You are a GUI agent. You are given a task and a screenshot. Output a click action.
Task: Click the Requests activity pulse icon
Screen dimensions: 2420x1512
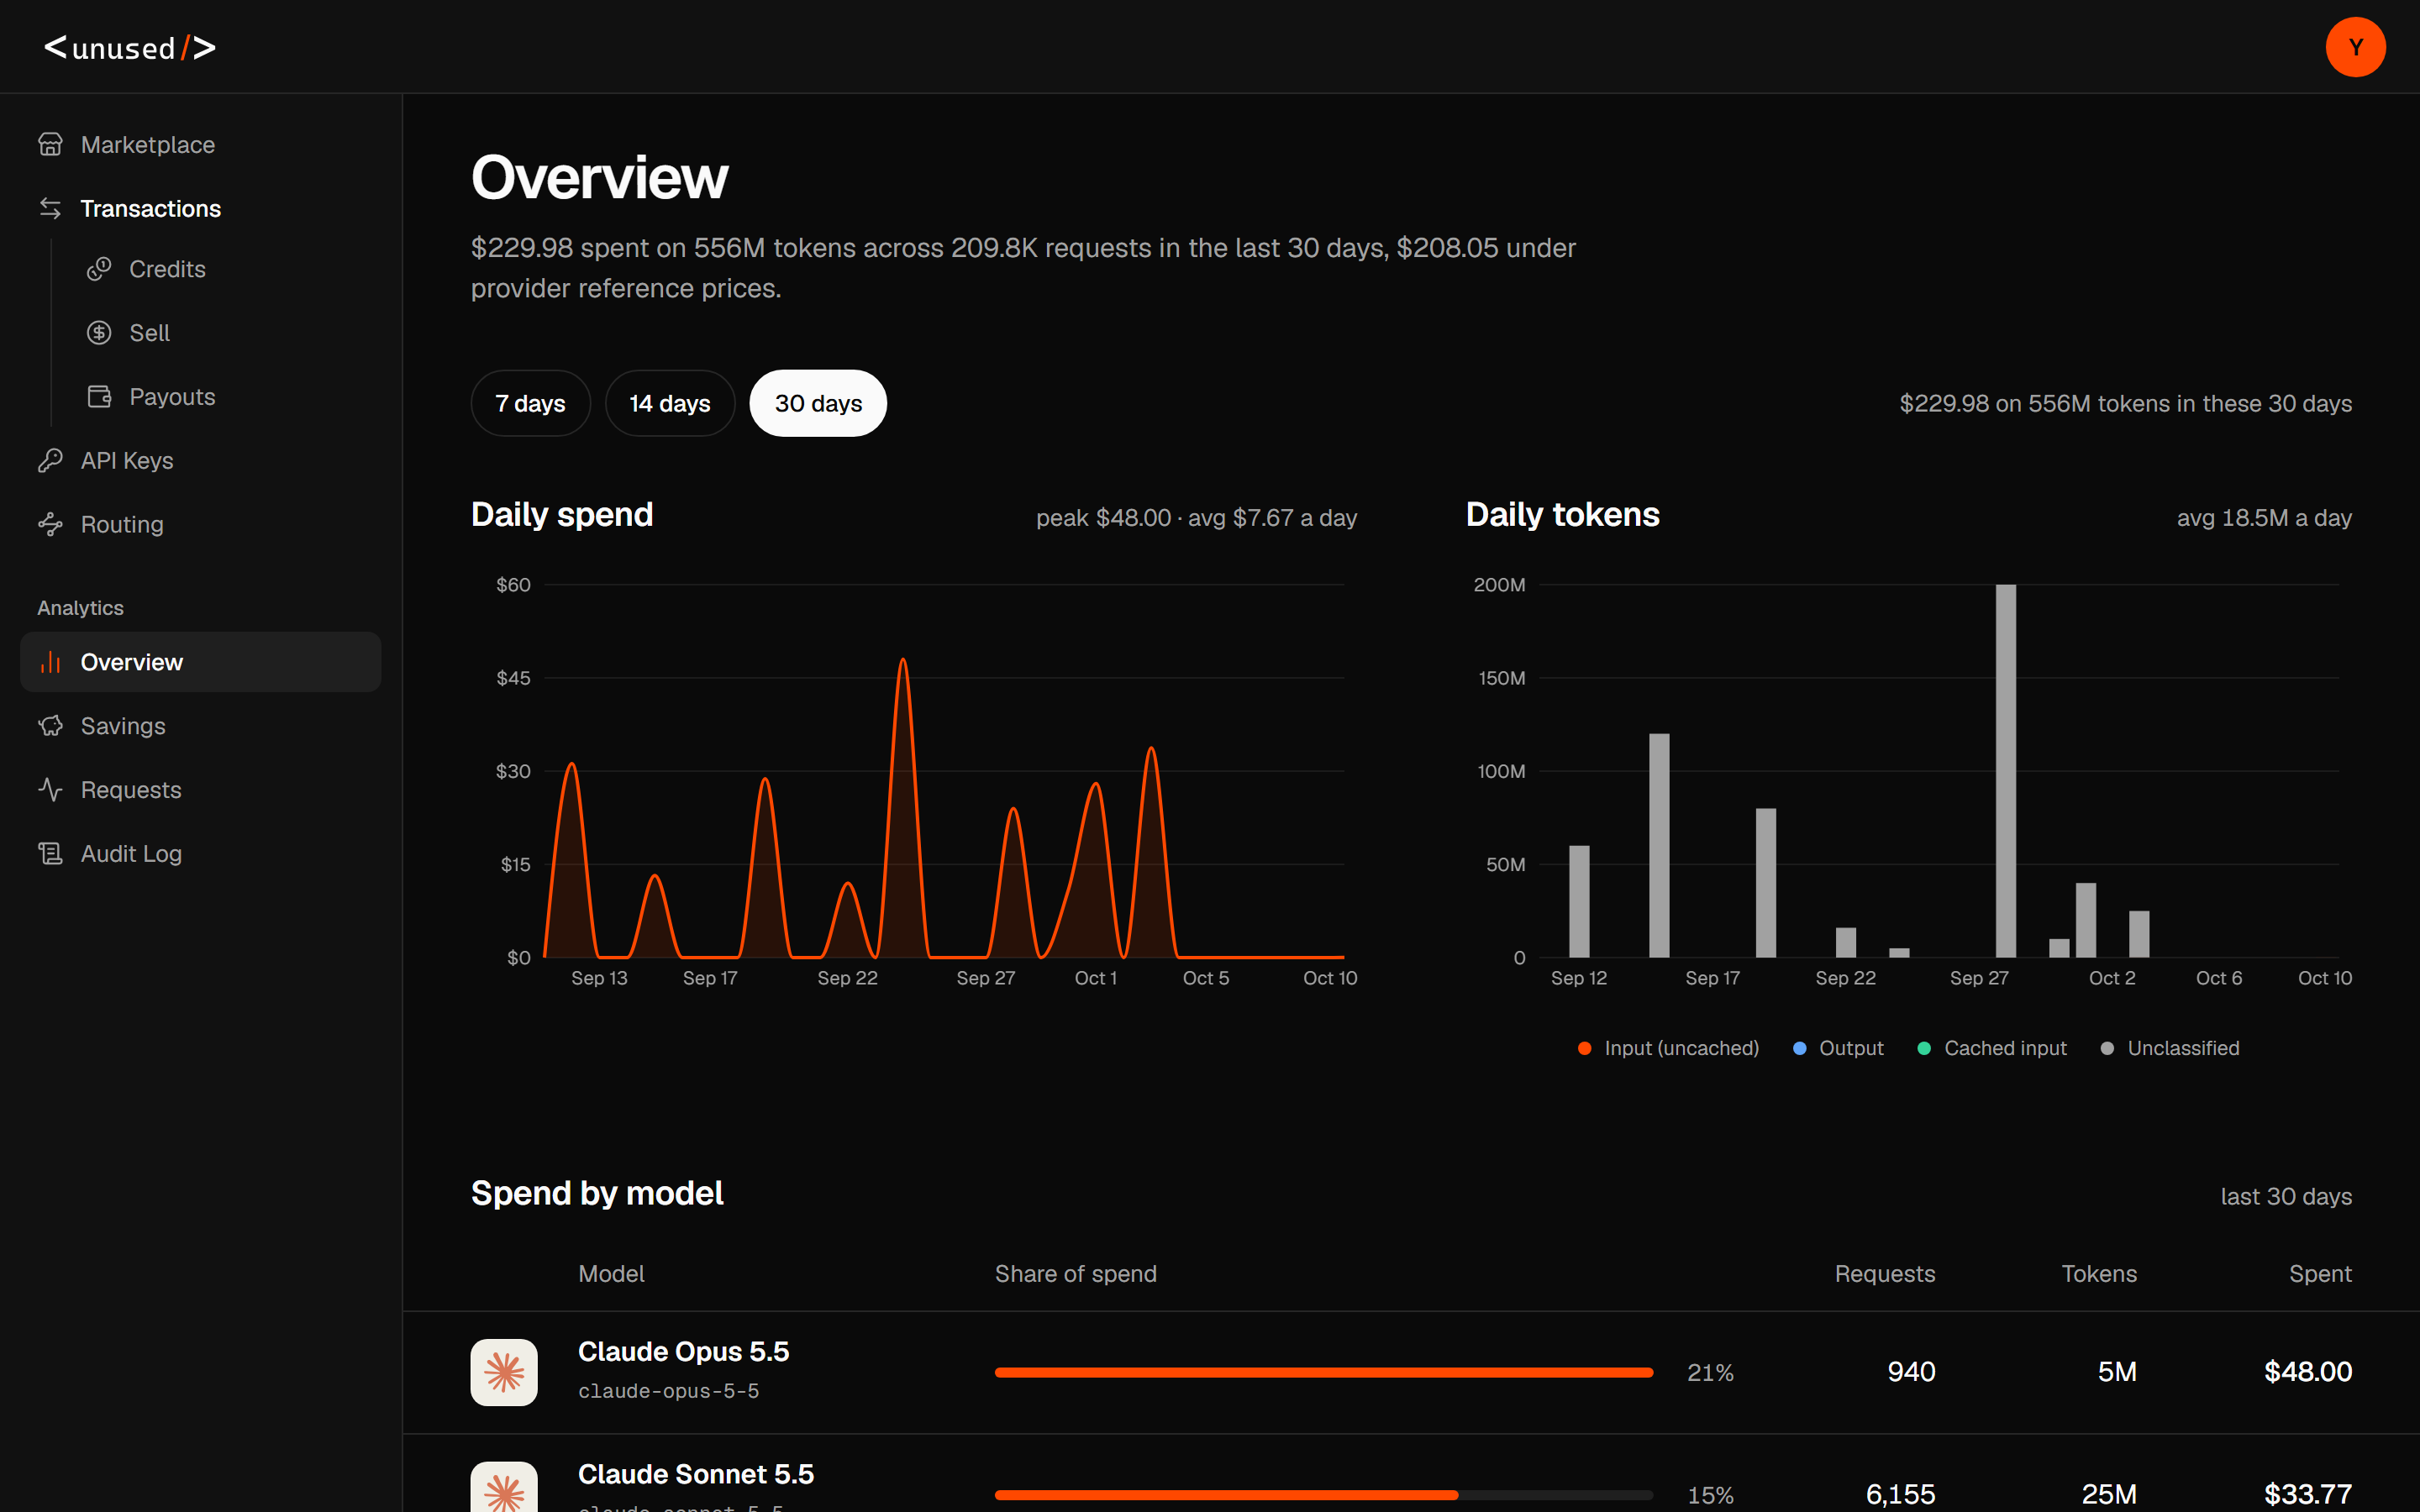tap(50, 790)
